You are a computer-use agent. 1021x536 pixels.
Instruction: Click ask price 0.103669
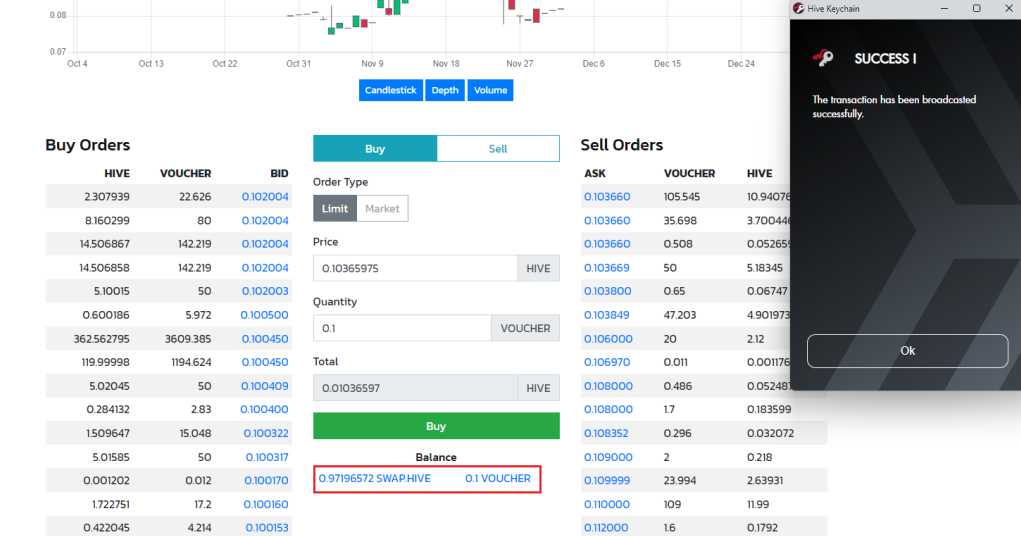[x=607, y=268]
